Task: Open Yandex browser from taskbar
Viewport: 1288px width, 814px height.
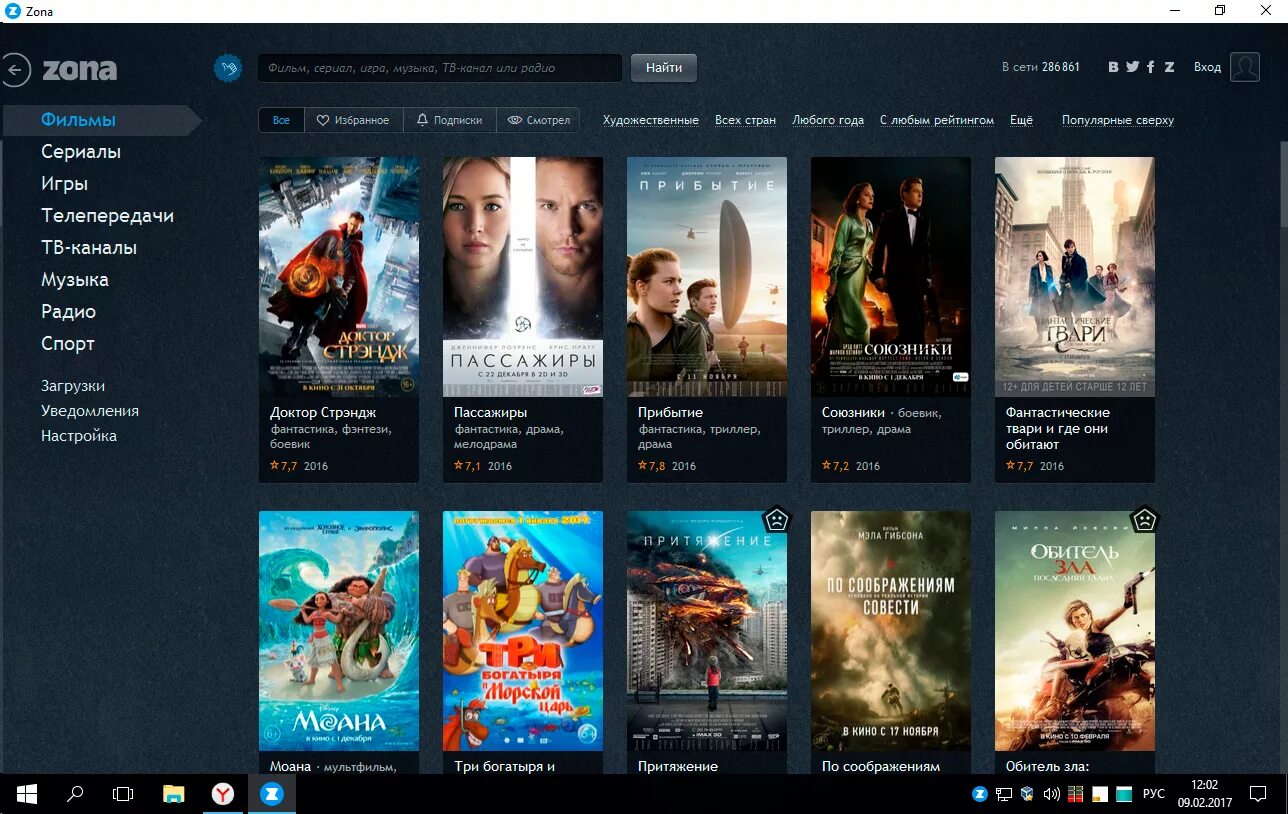Action: click(x=223, y=794)
